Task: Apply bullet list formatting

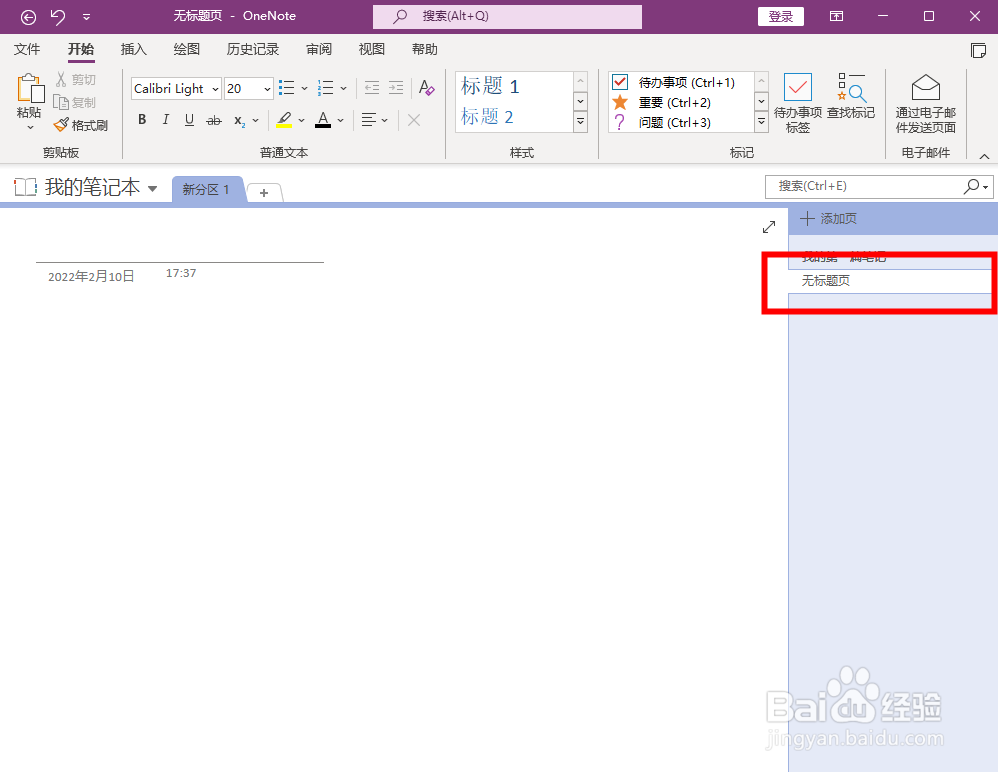Action: pos(286,88)
